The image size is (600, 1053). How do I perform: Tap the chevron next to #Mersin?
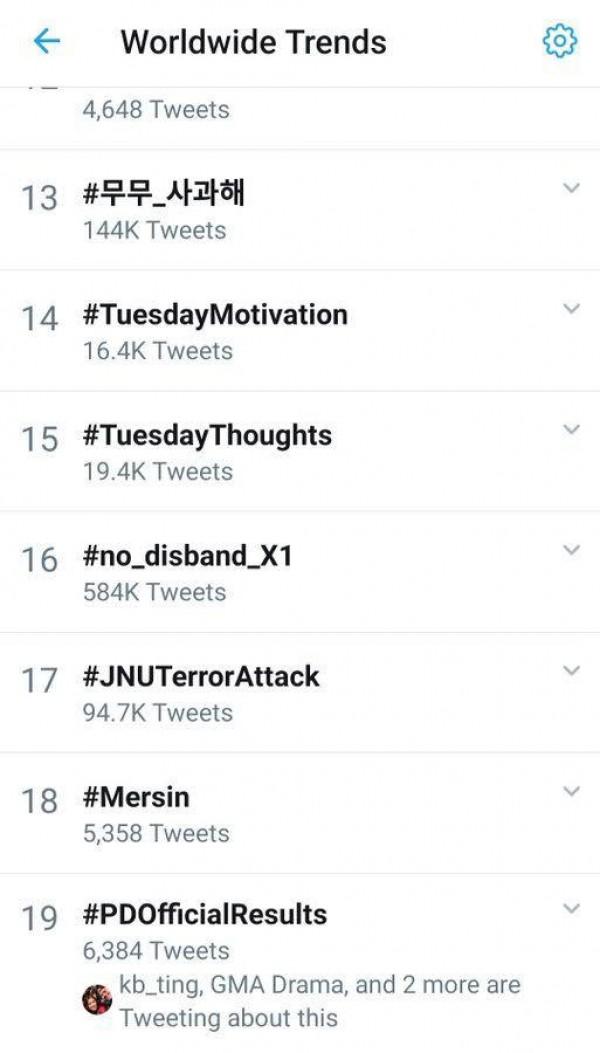click(x=571, y=791)
